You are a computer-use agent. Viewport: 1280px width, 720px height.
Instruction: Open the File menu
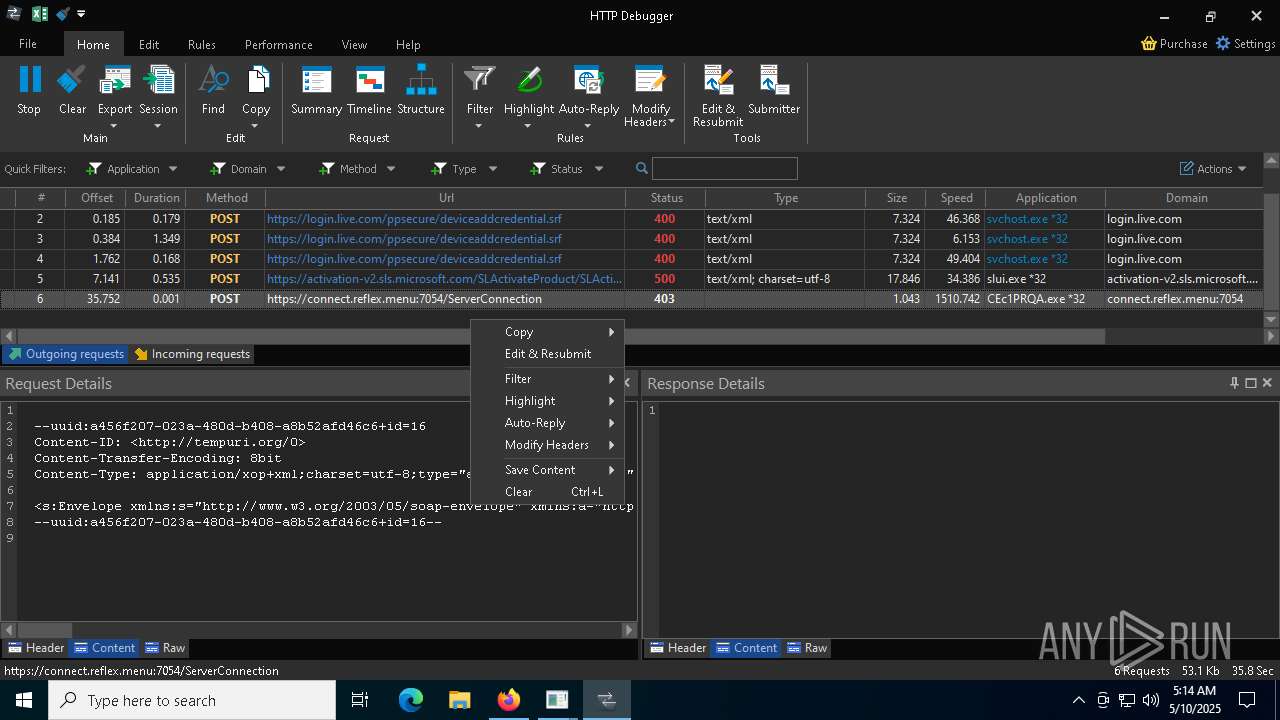tap(28, 44)
